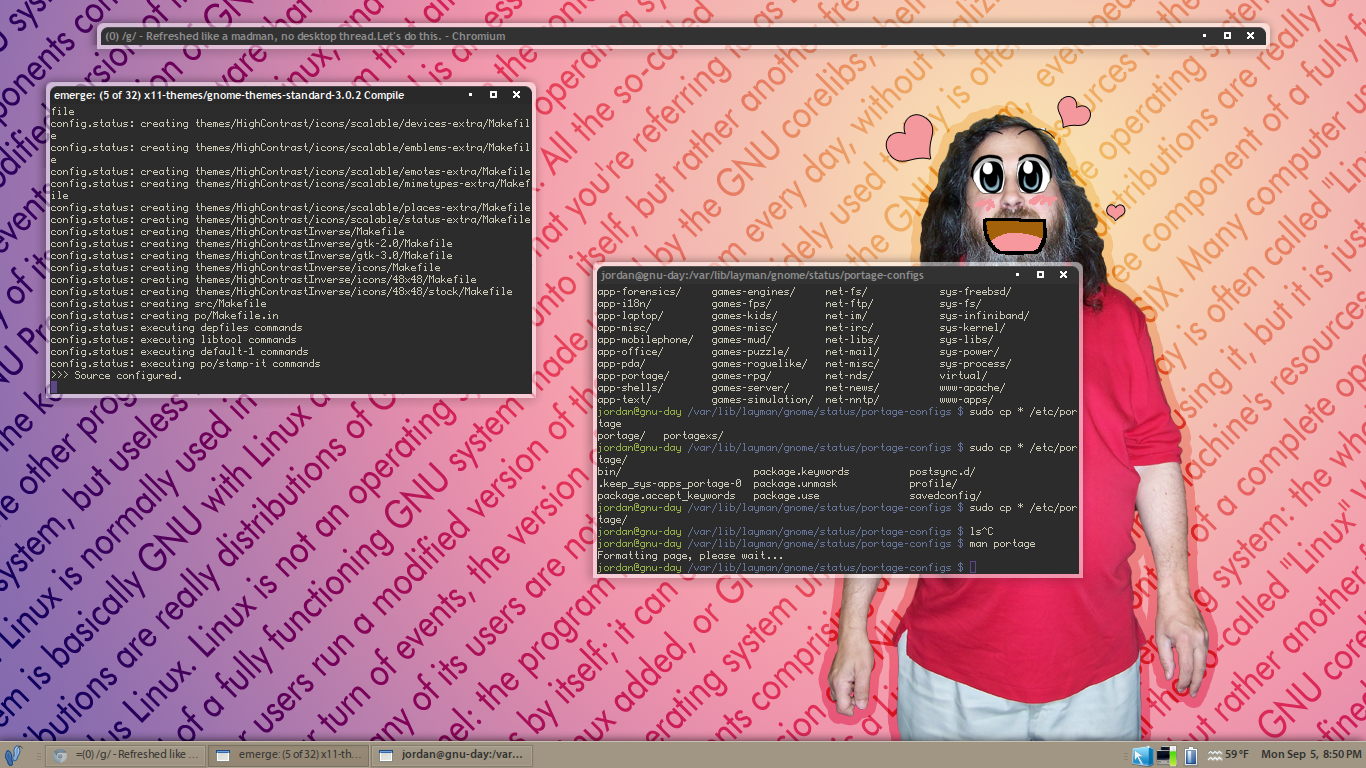Click the 'creating po/Makefile.in' line
The width and height of the screenshot is (1366, 768).
coord(165,316)
